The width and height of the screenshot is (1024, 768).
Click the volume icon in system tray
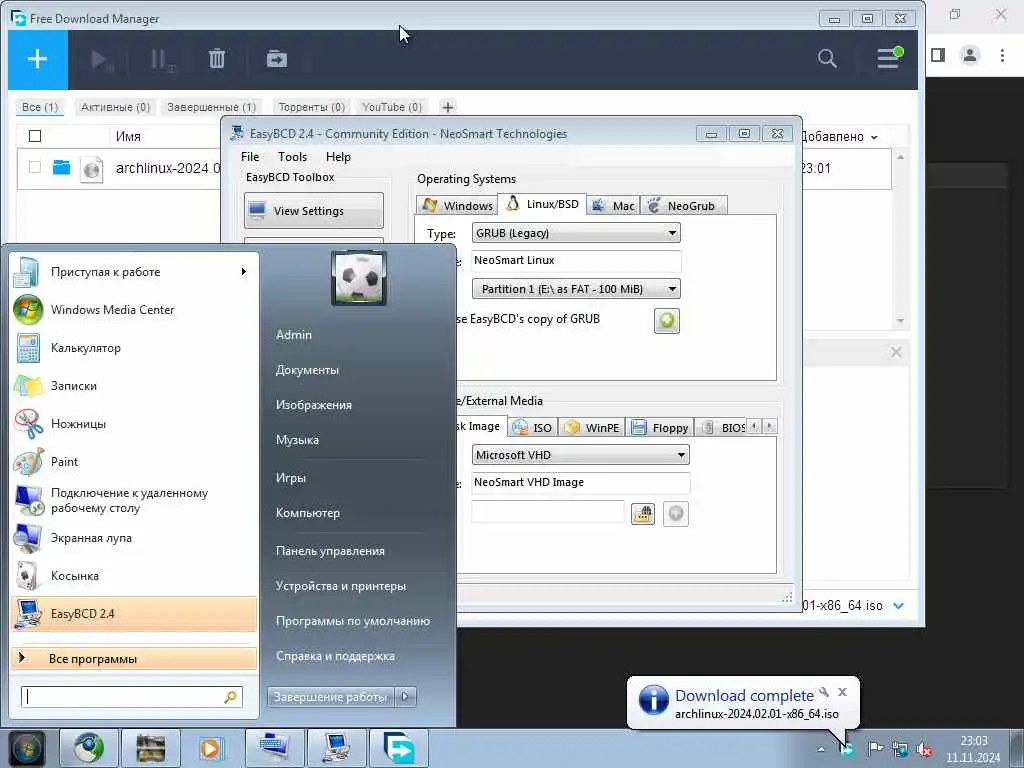924,749
